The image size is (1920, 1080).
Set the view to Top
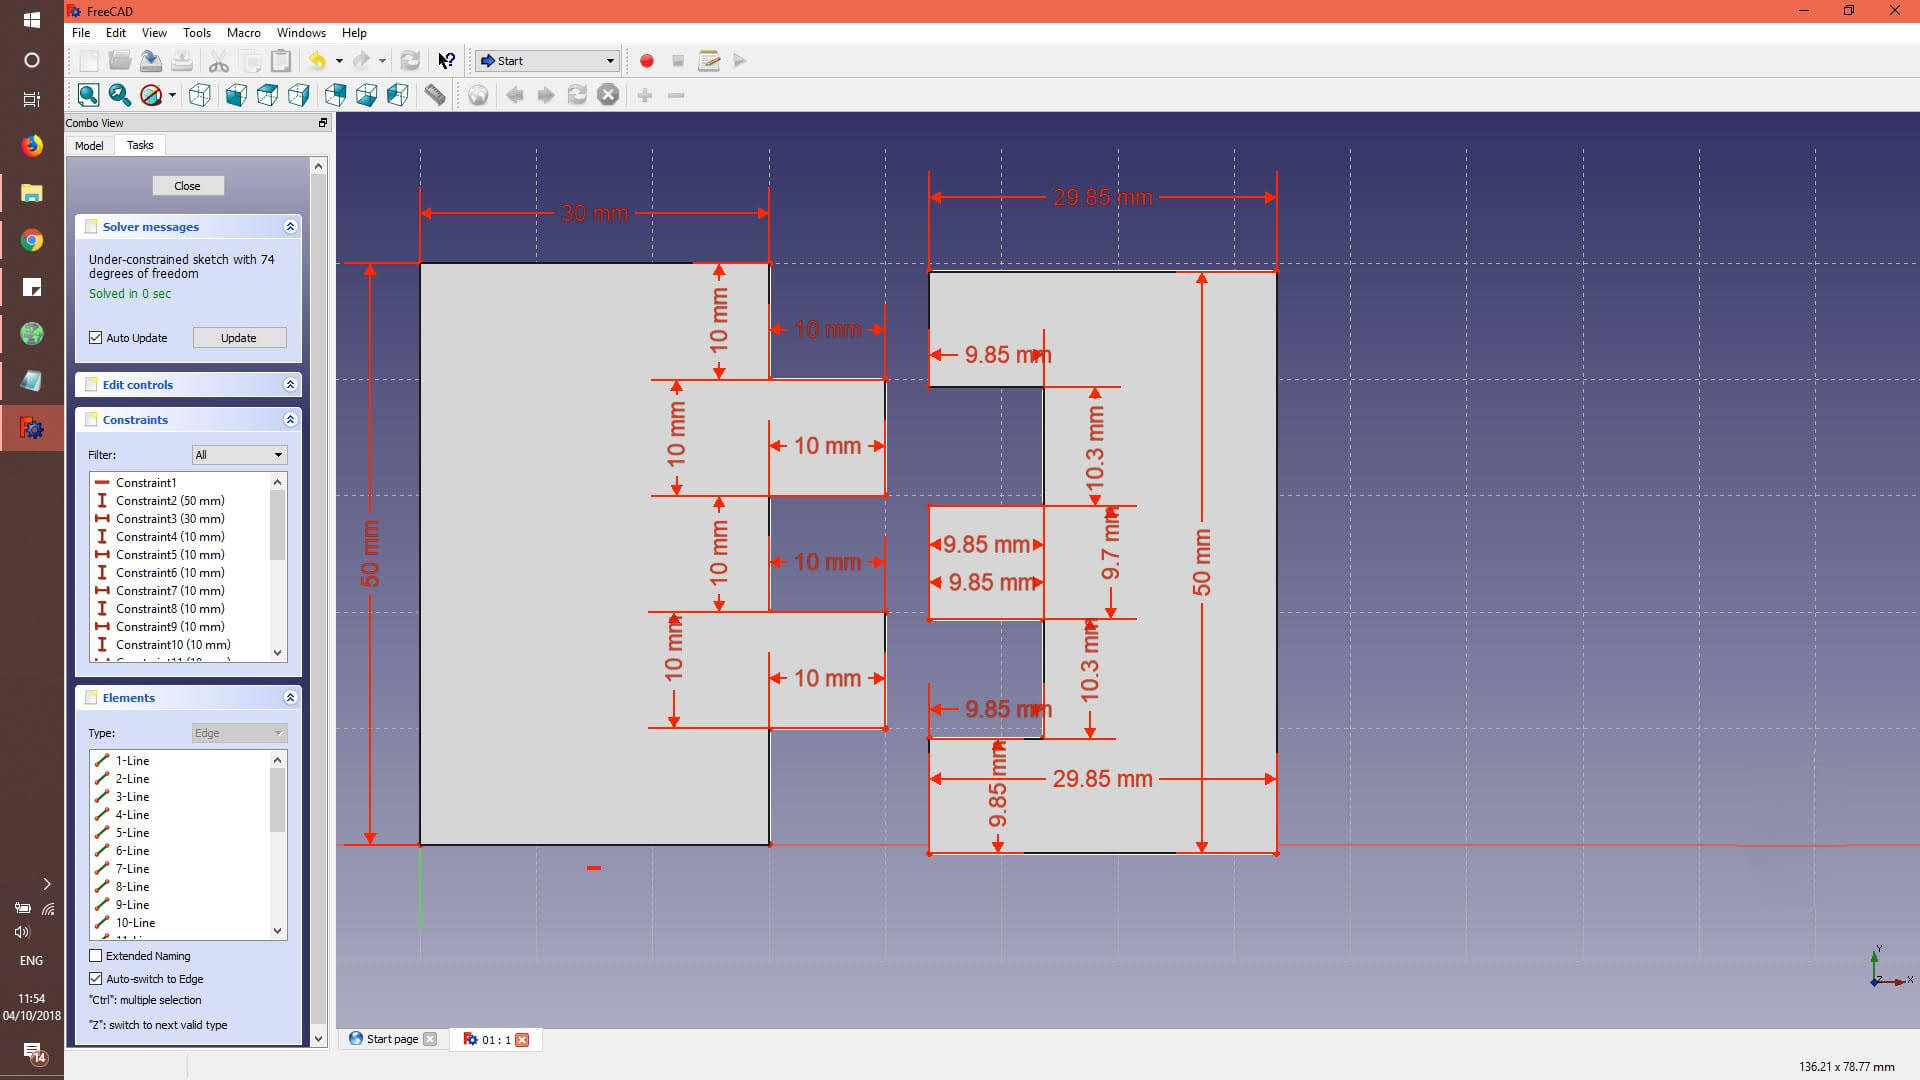point(267,95)
